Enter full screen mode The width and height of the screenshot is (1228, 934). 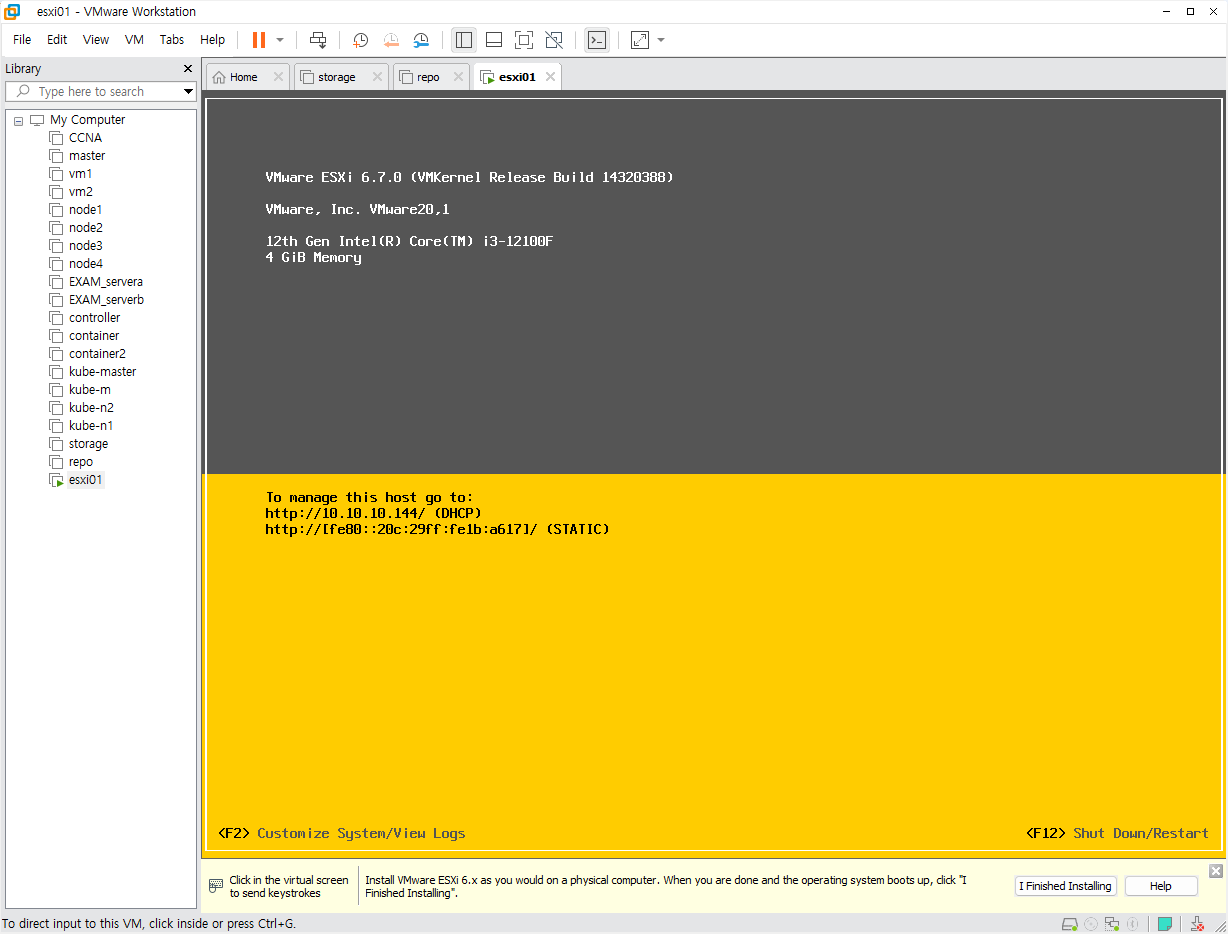pos(524,40)
